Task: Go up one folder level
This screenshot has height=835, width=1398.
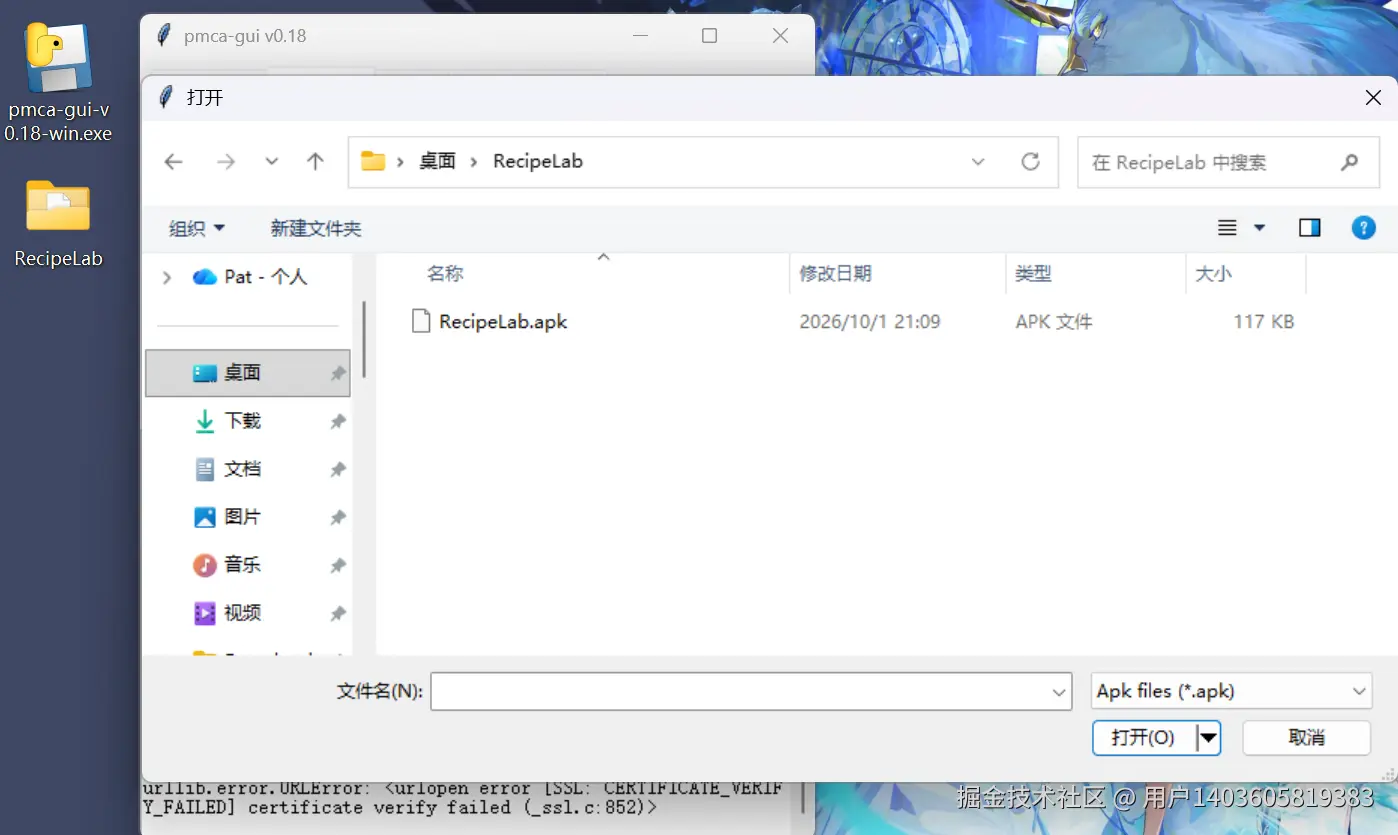Action: click(x=316, y=162)
